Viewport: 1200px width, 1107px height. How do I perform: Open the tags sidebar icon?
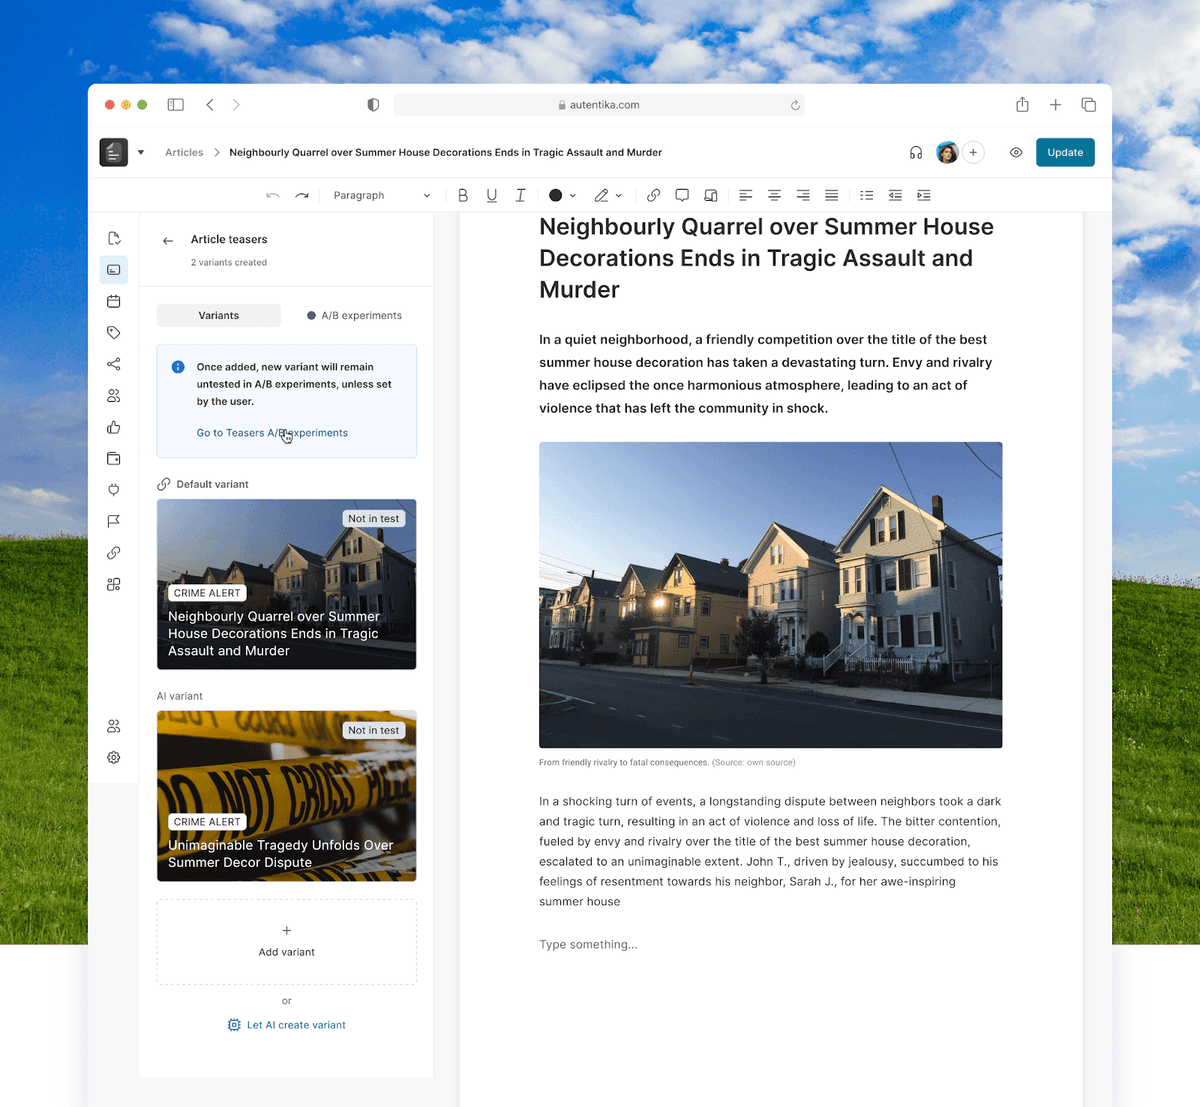pos(114,332)
